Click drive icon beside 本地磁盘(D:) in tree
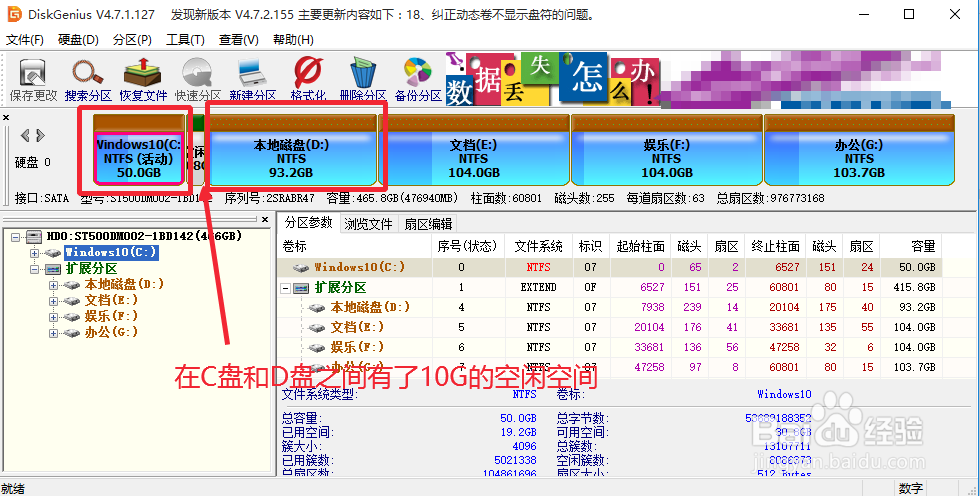The image size is (980, 496). point(72,285)
